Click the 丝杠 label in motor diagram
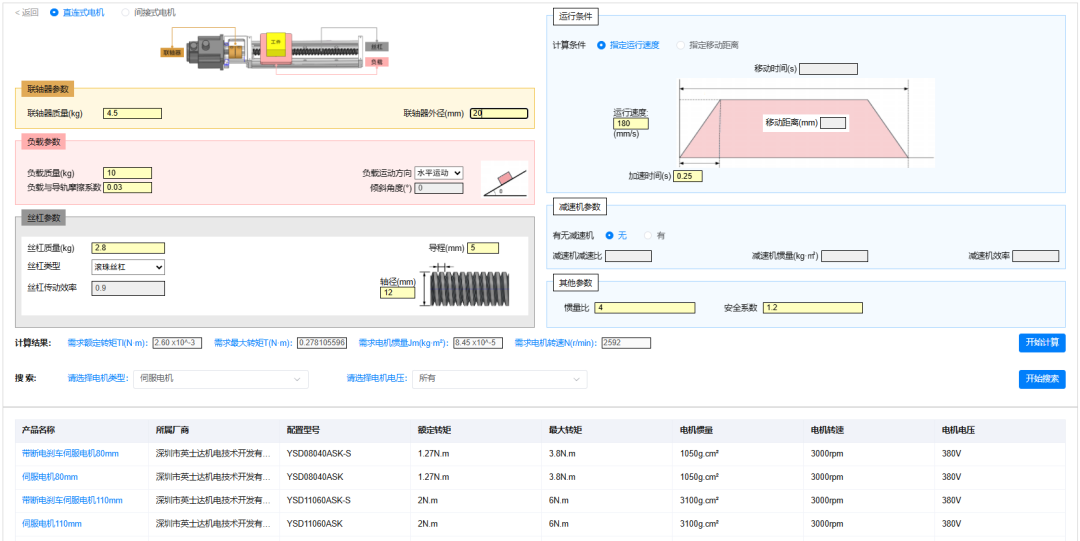 [377, 46]
